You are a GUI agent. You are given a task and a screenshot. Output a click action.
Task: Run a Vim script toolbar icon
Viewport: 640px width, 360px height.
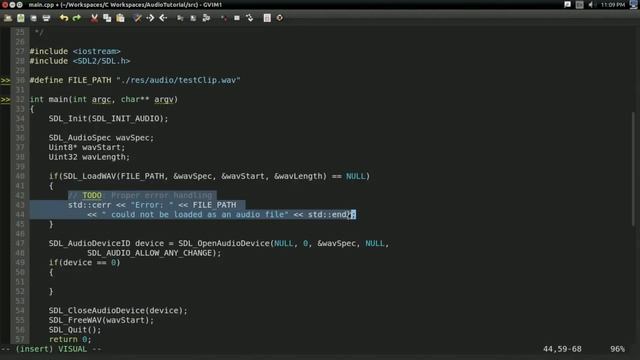coord(206,18)
